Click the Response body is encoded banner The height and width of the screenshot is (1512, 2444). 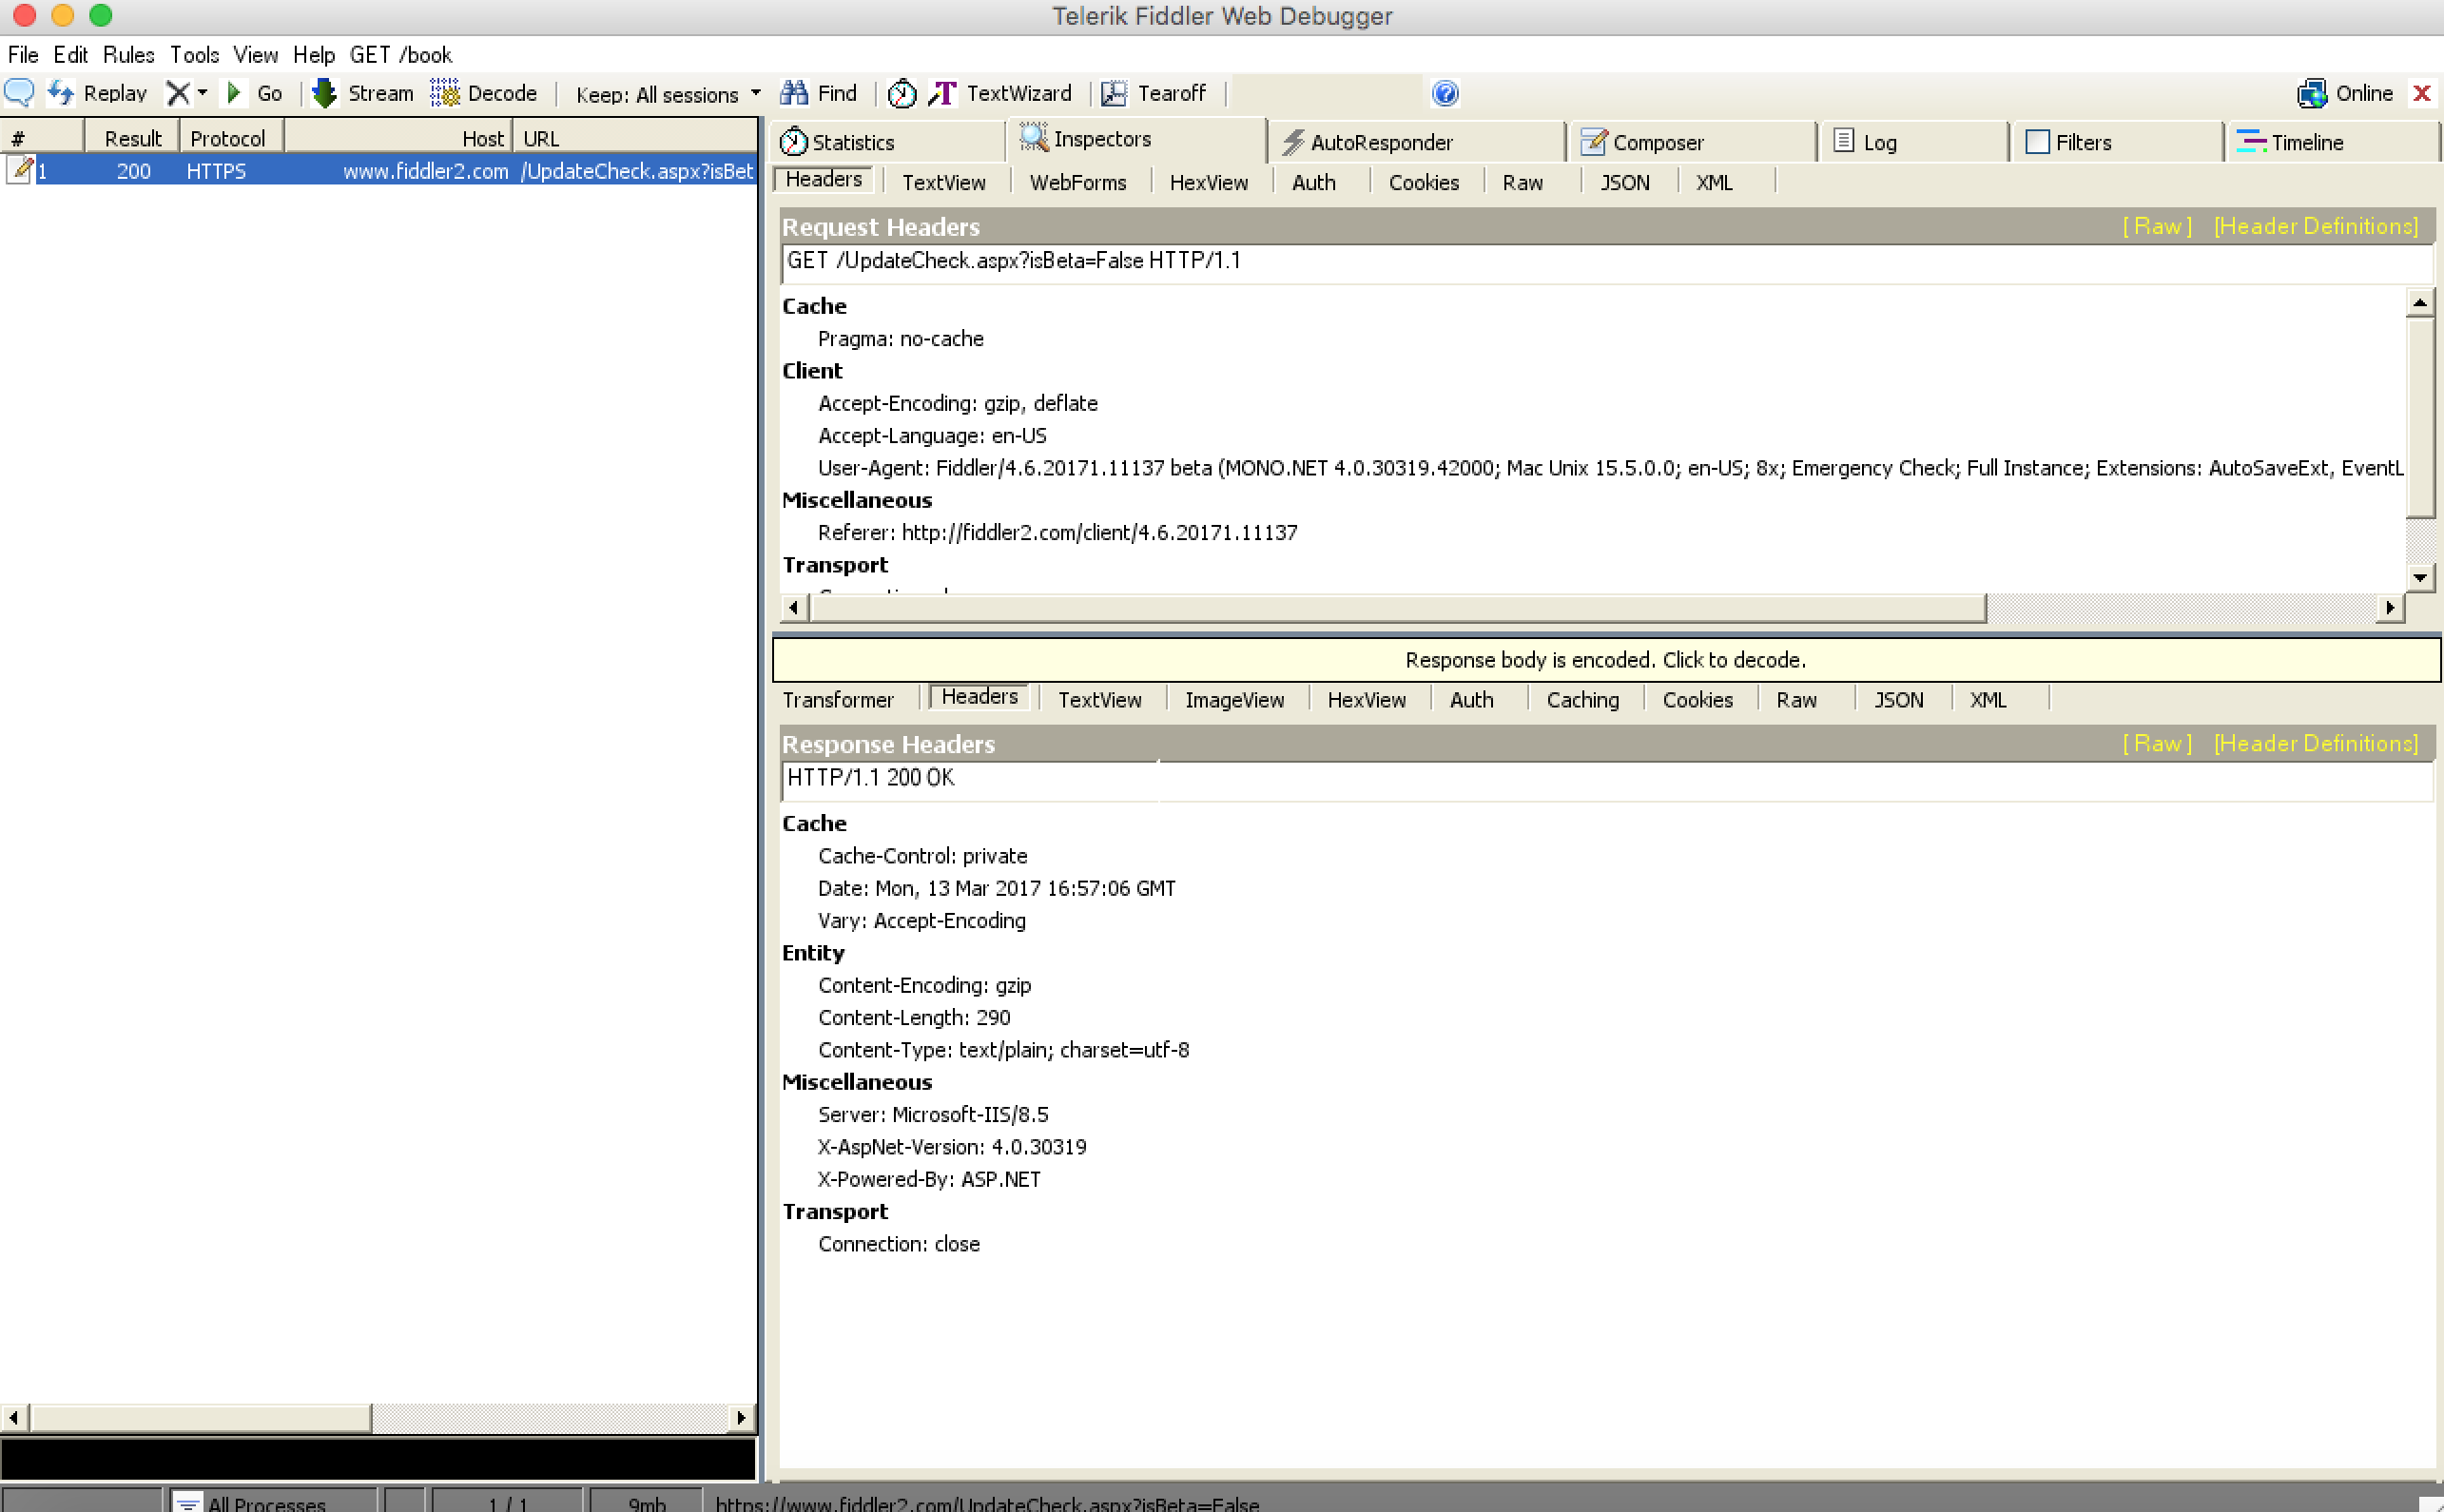[x=1606, y=660]
